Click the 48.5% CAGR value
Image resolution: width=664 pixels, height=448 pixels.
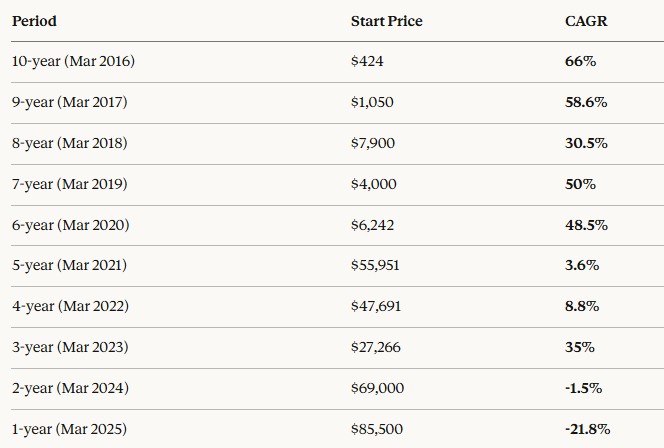coord(587,225)
